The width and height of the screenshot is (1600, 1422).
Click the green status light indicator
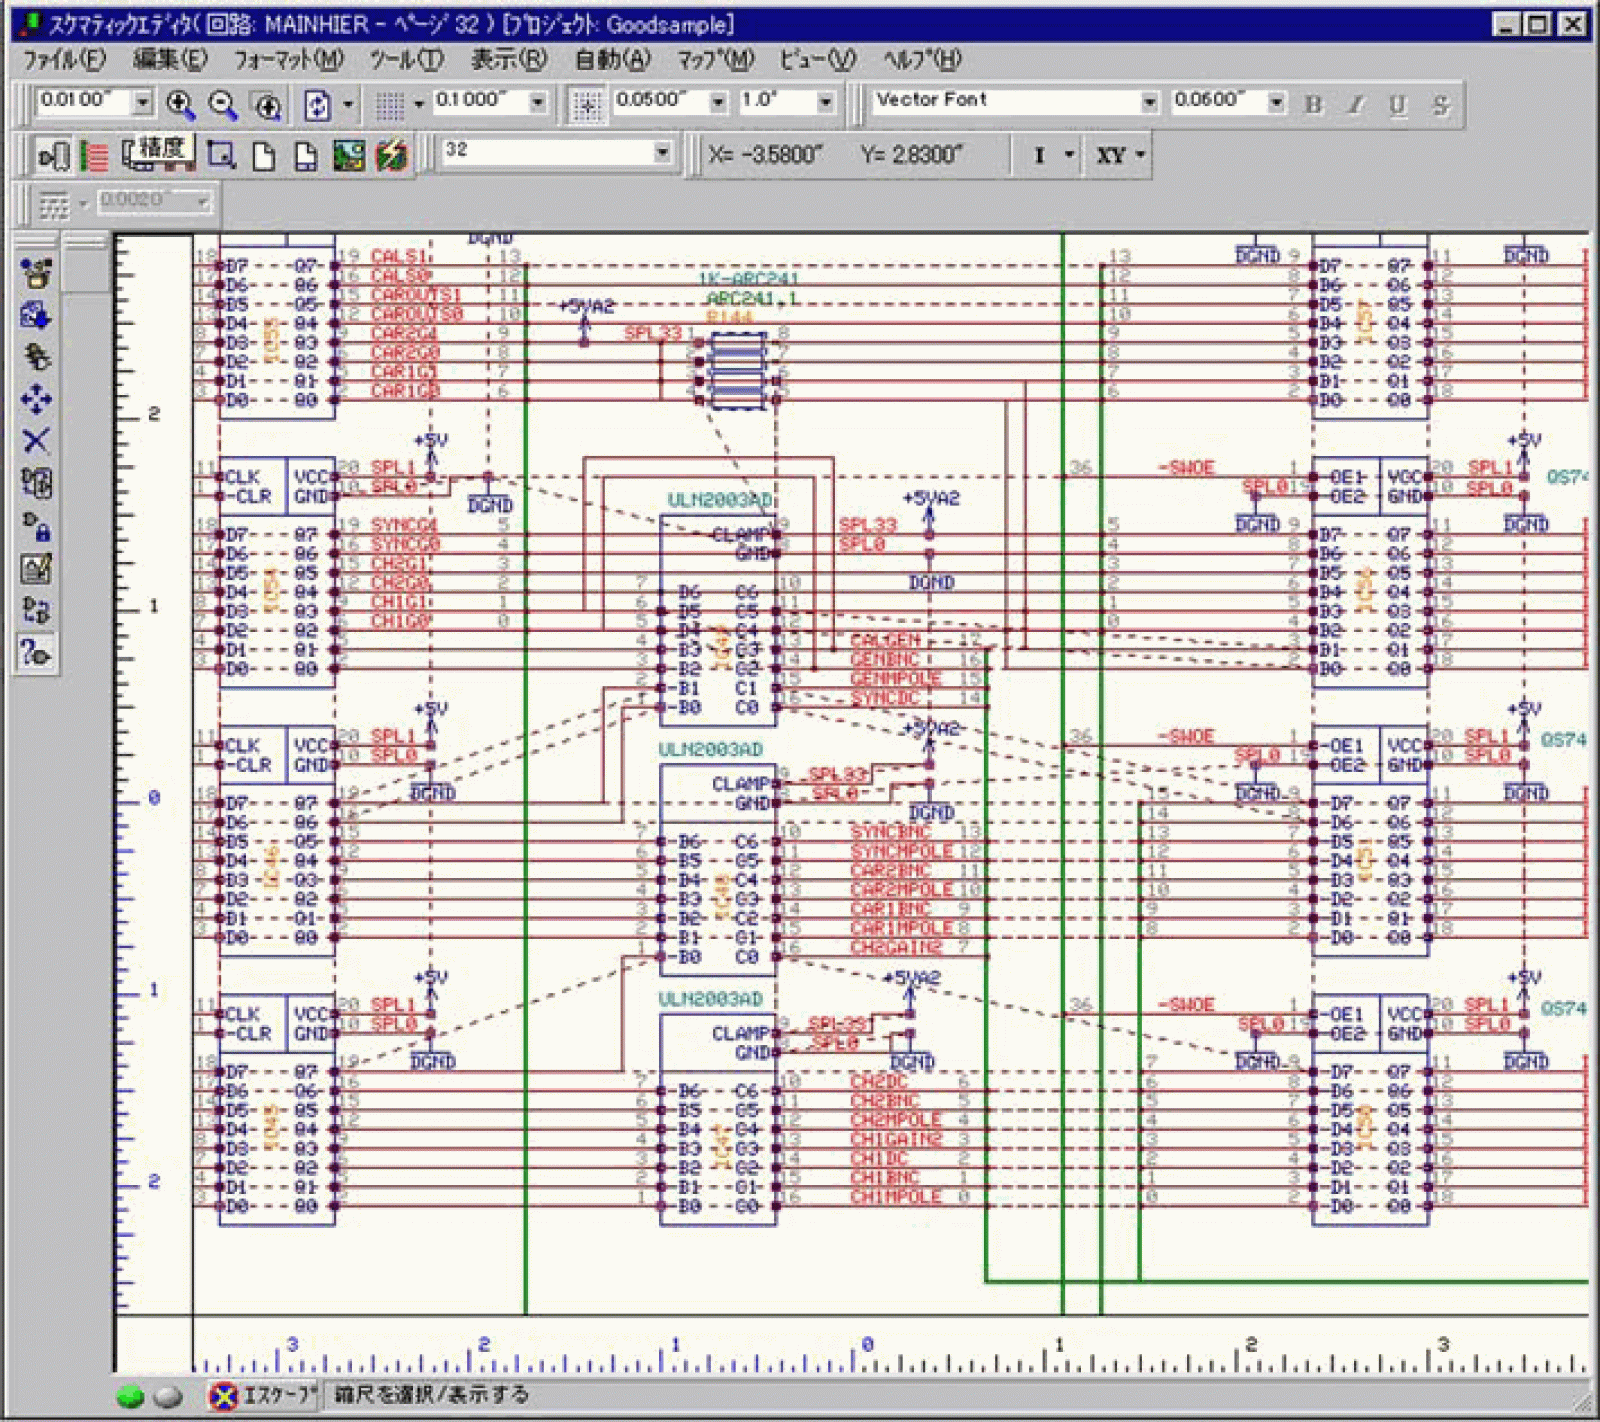[x=131, y=1396]
